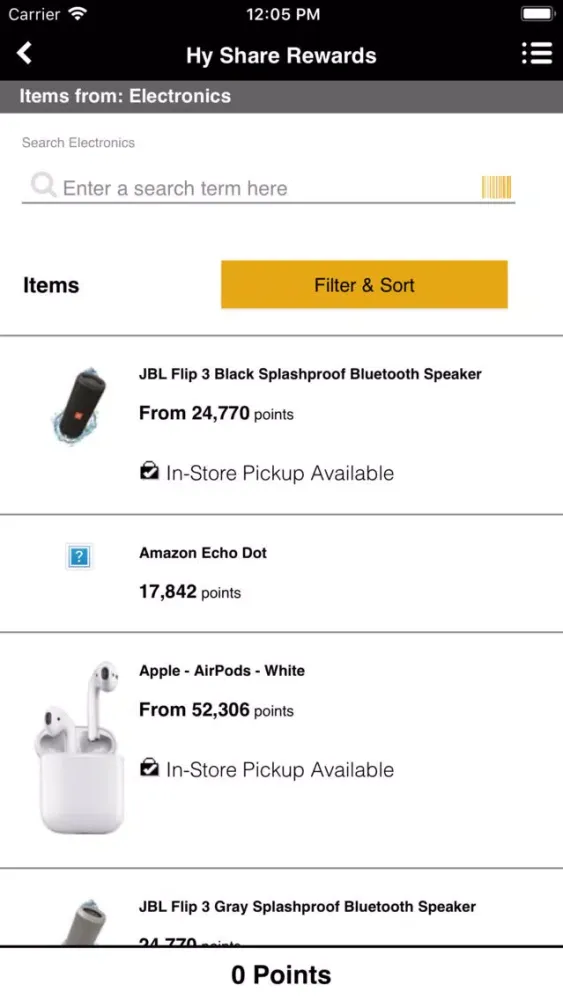
Task: Open the list menu icon
Action: pyautogui.click(x=537, y=54)
